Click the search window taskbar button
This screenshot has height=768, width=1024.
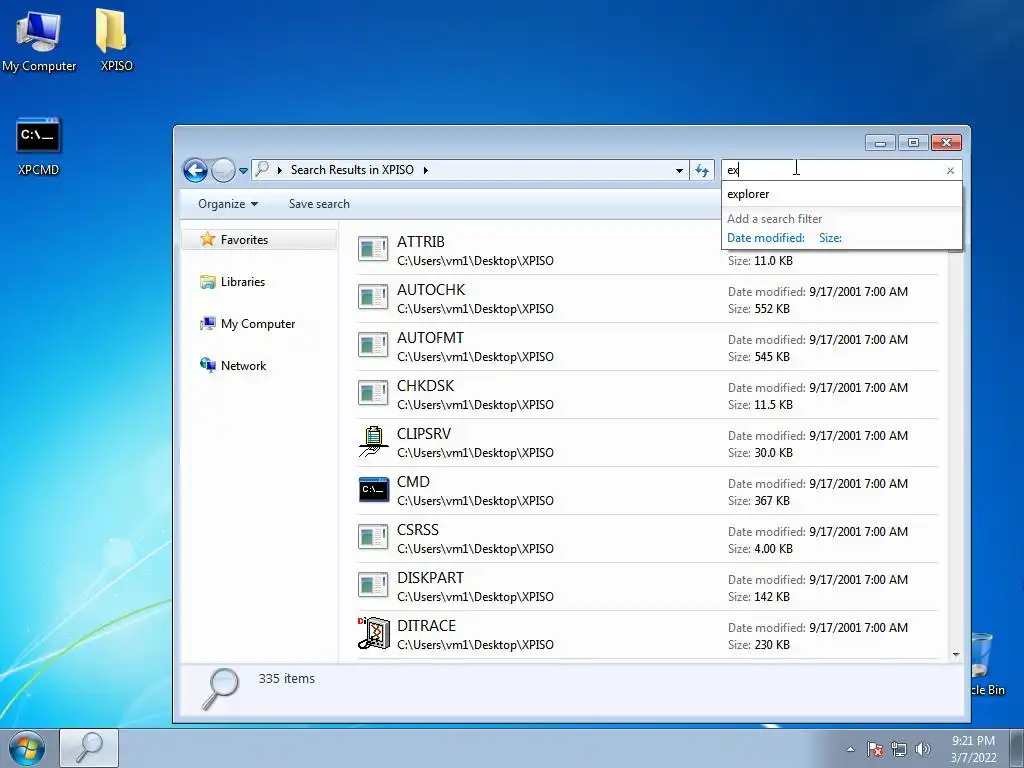tap(89, 748)
